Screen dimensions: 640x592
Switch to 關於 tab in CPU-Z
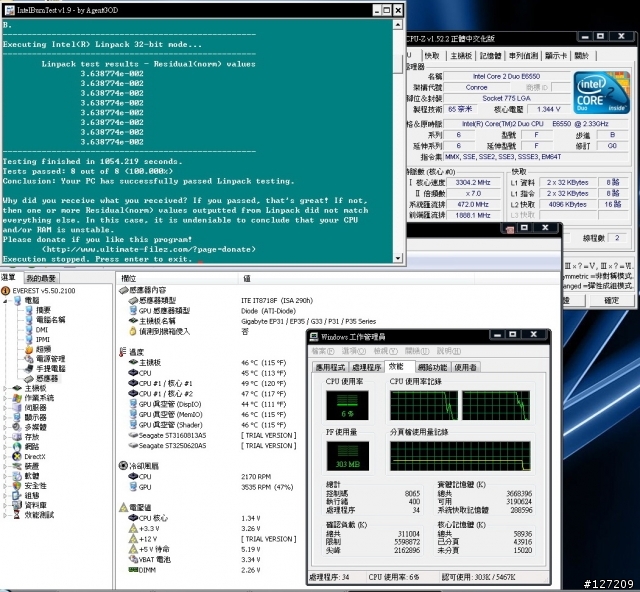[x=582, y=56]
